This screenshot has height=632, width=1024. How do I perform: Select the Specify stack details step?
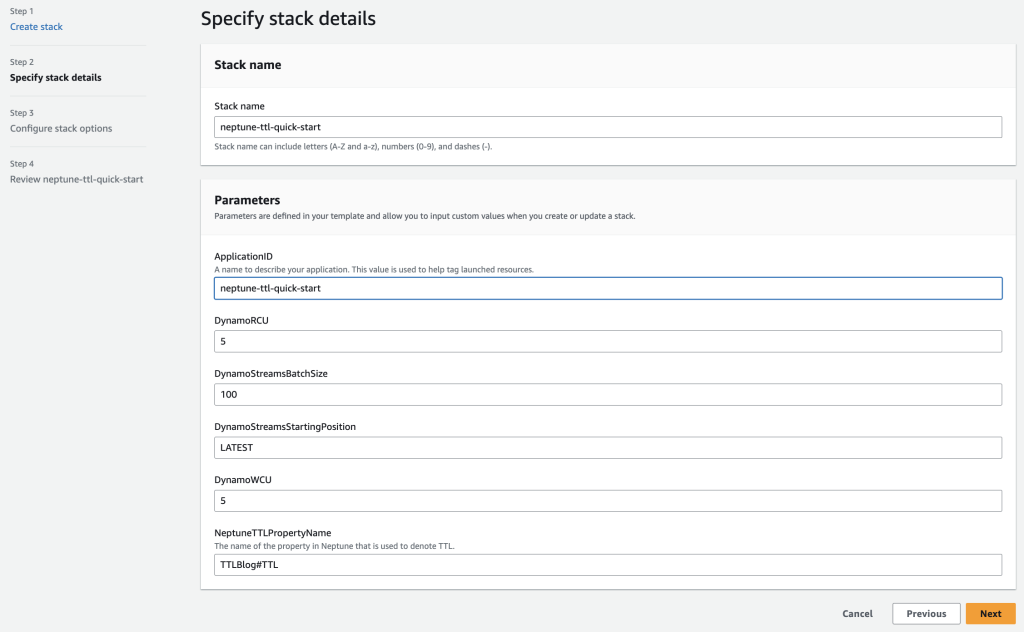pos(55,77)
